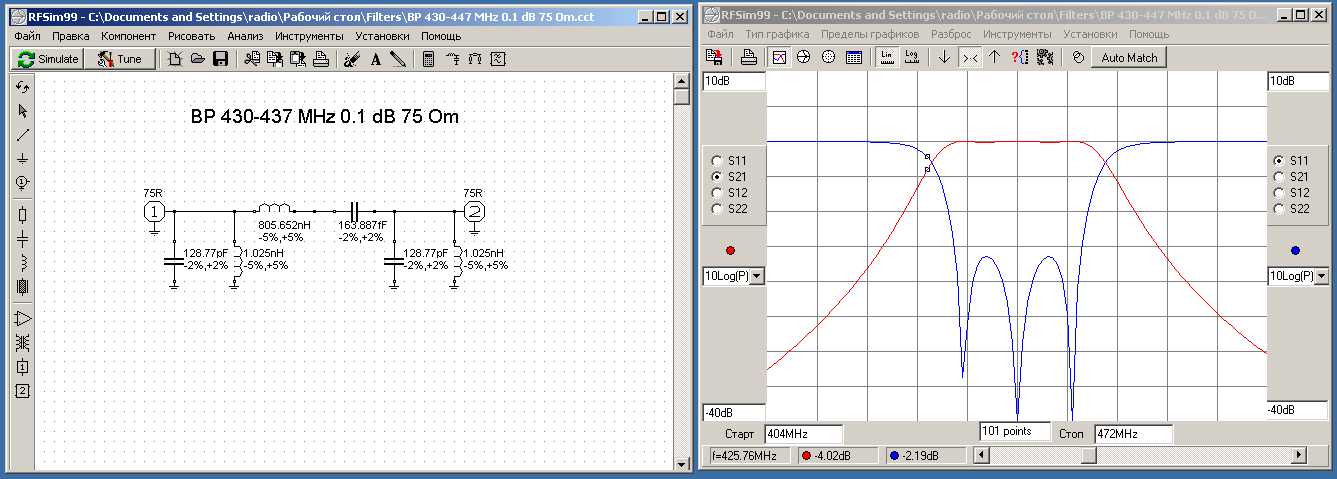The image size is (1337, 479).
Task: Select S11 radio for red trace
Action: 716,160
